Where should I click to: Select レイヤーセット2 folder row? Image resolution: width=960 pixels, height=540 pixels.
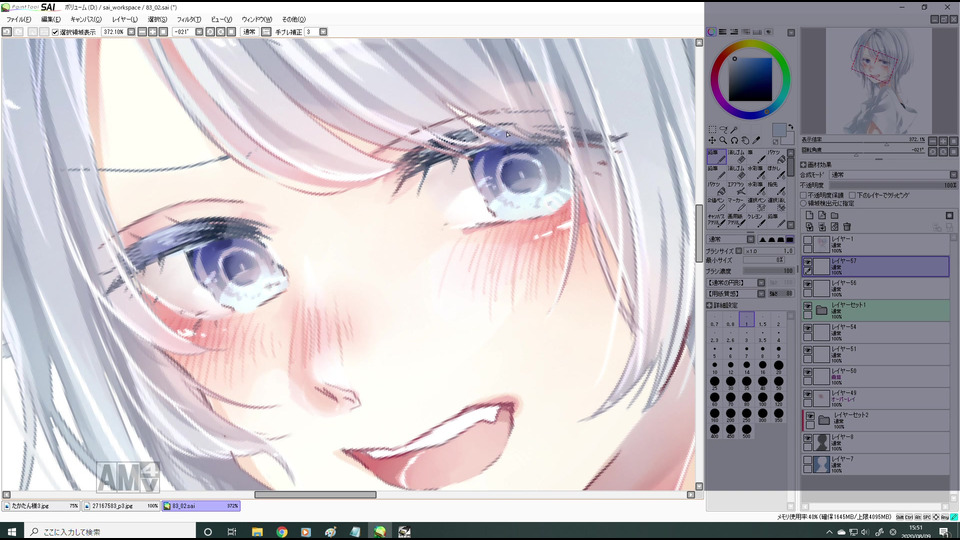(876, 420)
